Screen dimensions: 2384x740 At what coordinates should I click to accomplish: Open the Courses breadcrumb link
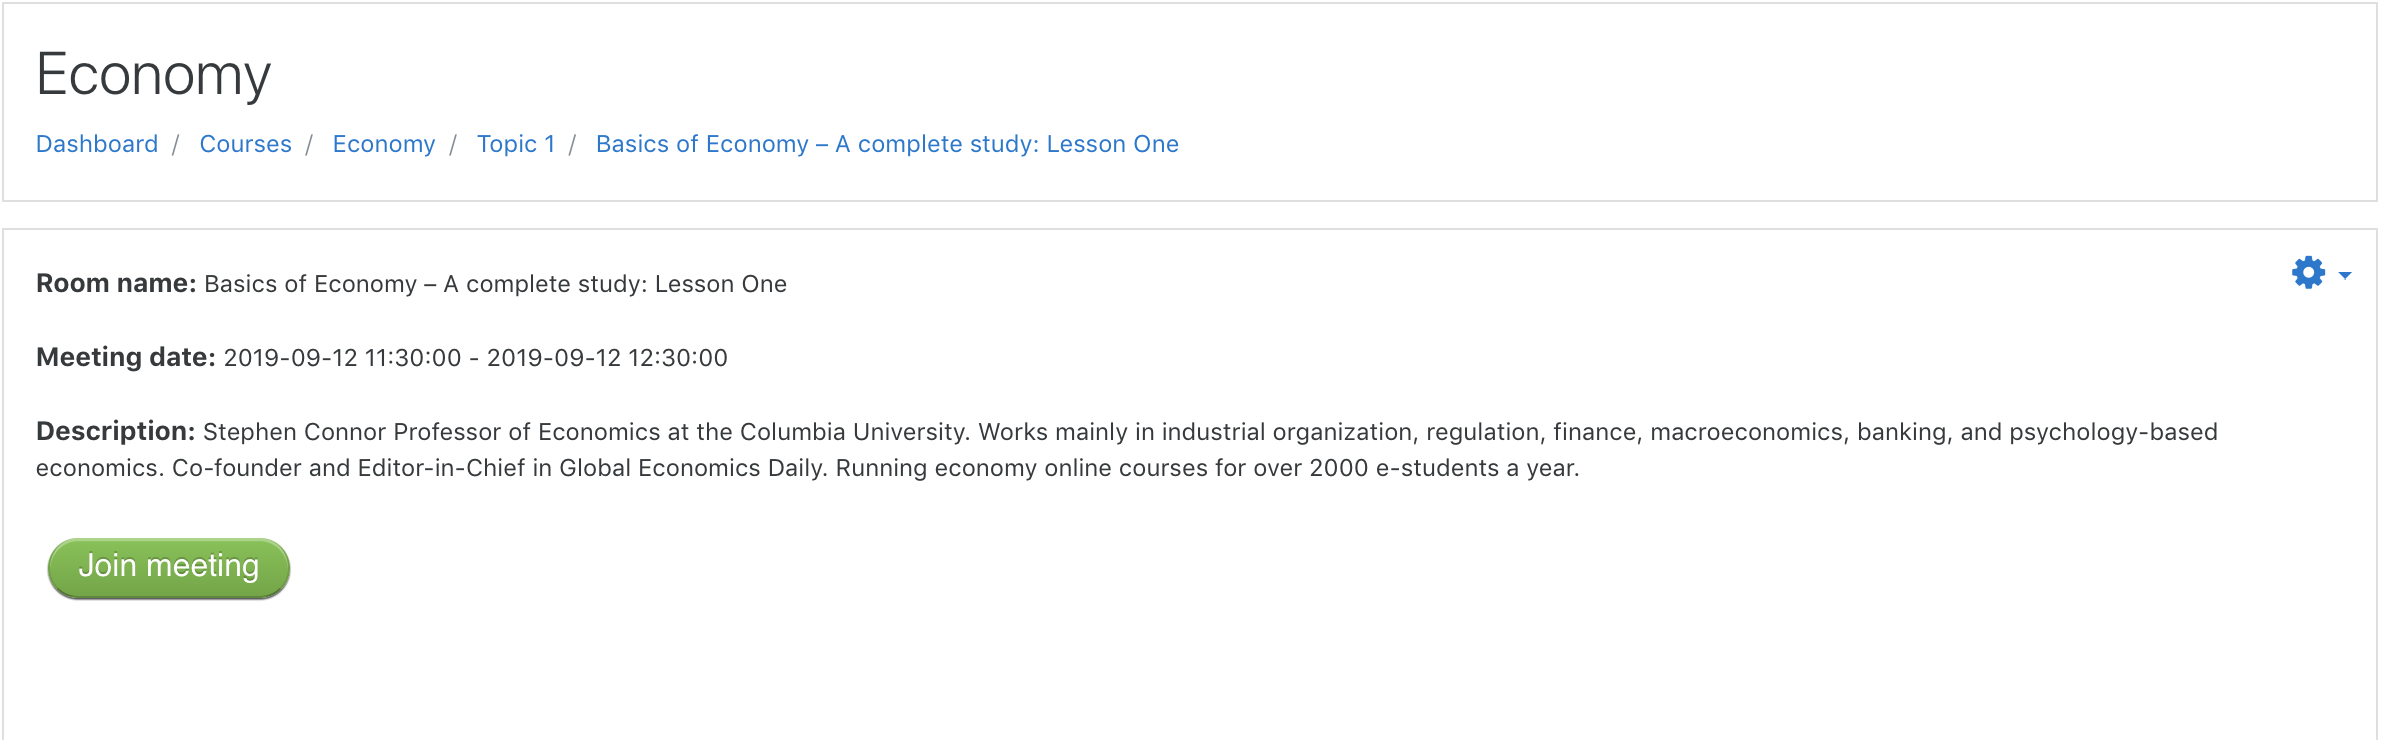(x=246, y=144)
